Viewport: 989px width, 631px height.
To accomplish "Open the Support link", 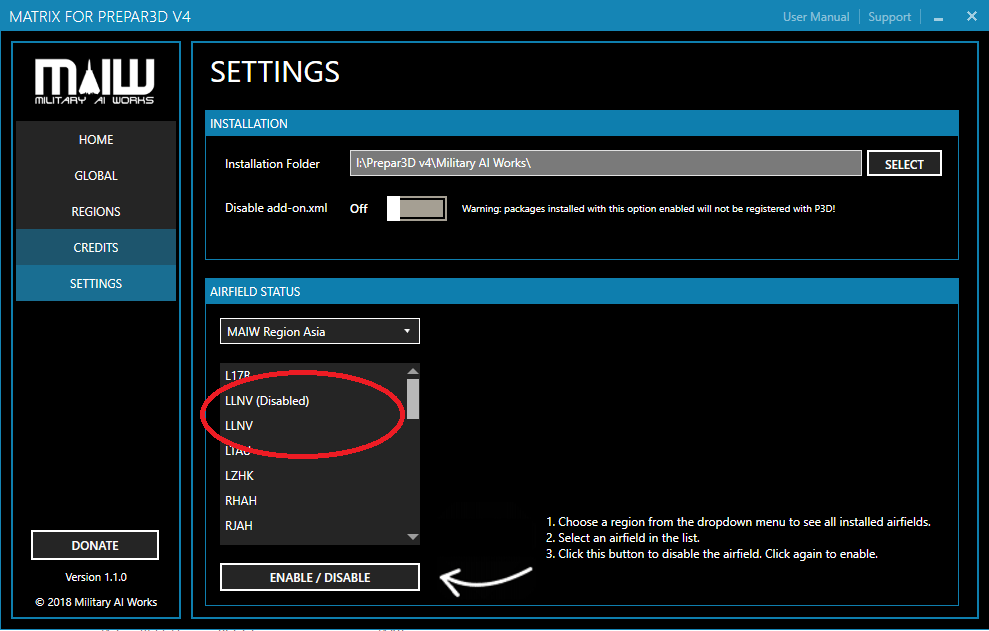I will [889, 17].
